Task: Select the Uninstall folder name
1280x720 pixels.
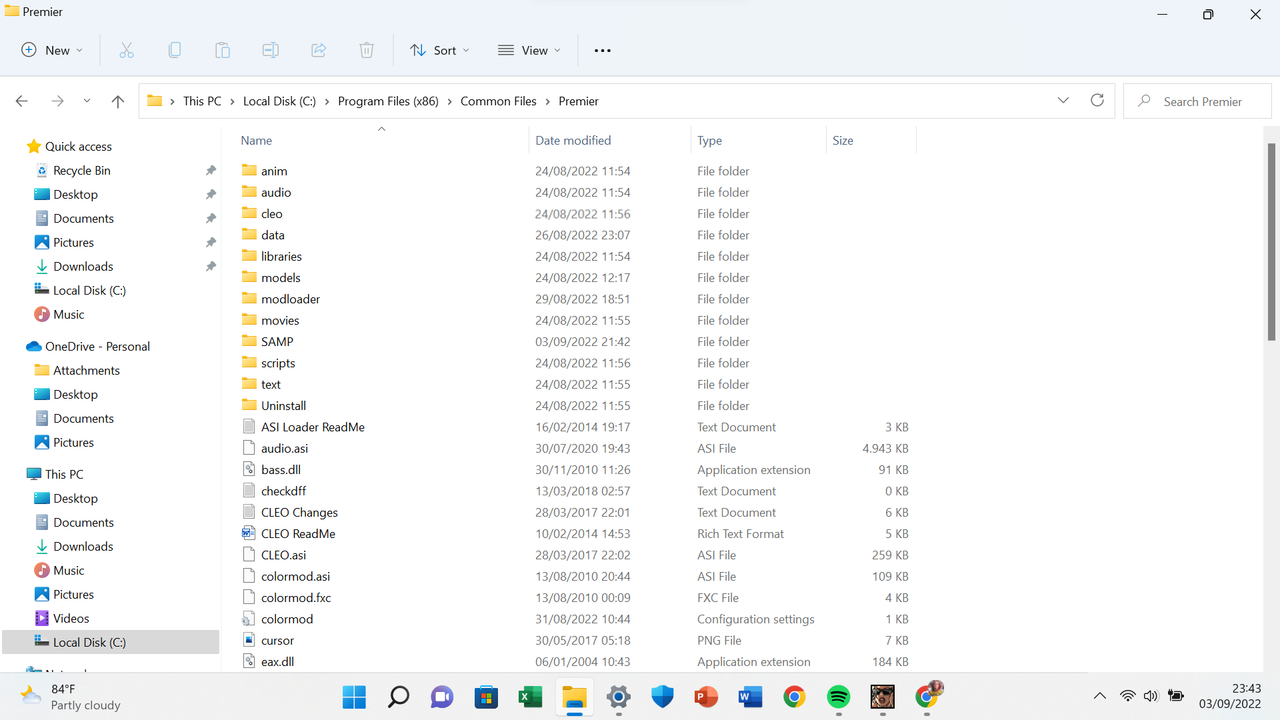Action: [x=284, y=406]
